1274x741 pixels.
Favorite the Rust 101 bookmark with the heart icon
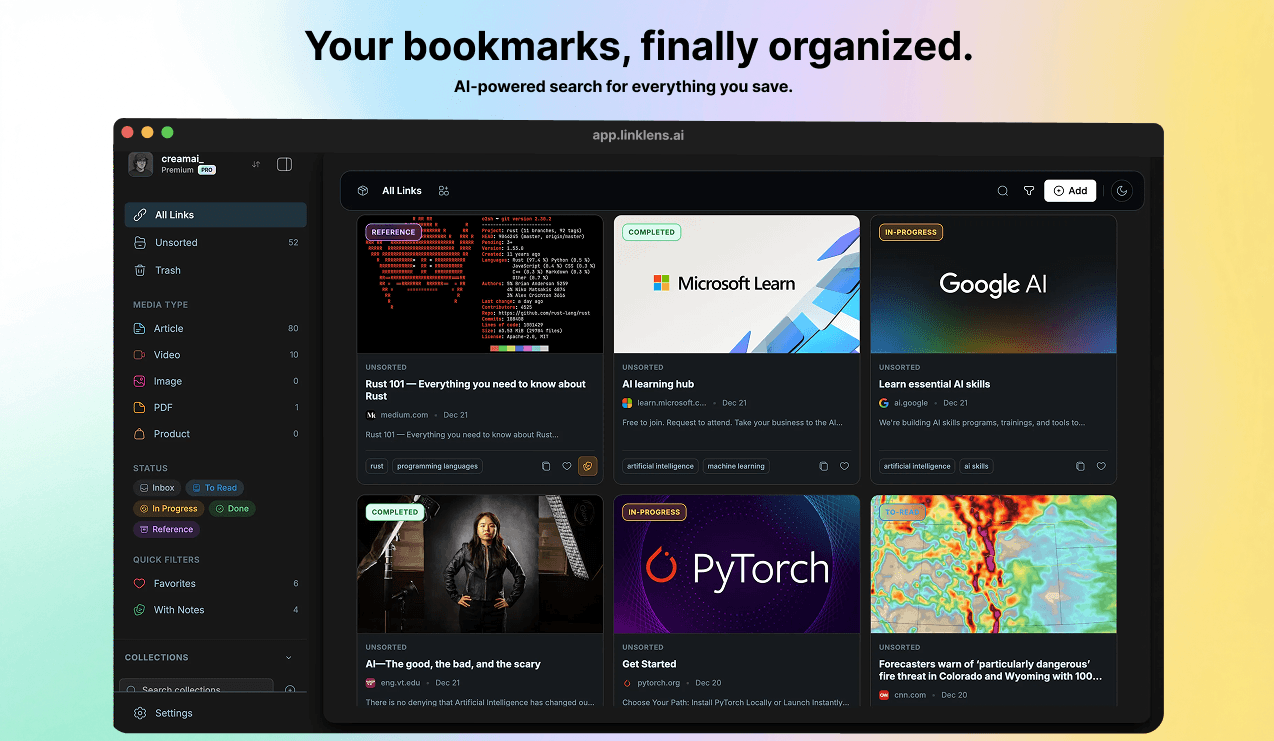566,466
